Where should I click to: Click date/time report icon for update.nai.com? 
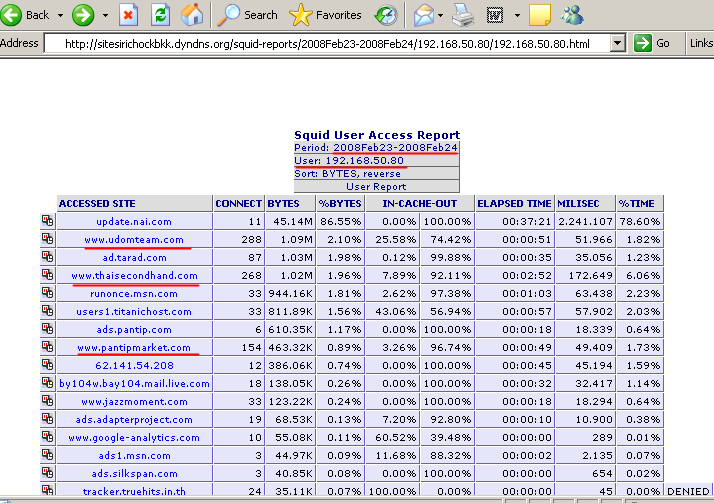[x=48, y=221]
